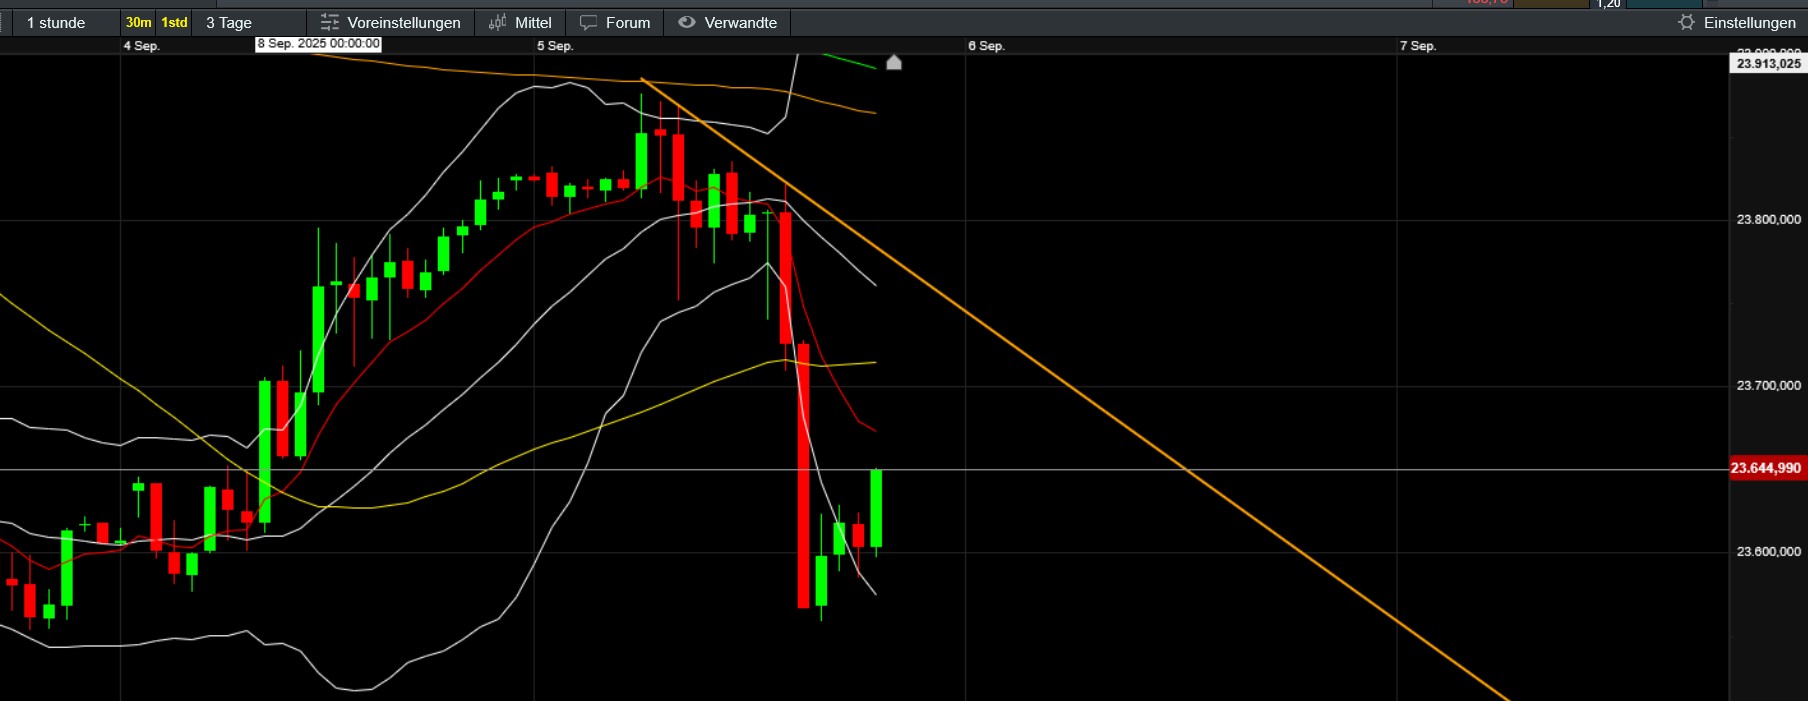Click the '7 Sep.' time axis label
The height and width of the screenshot is (701, 1808).
pyautogui.click(x=1418, y=46)
